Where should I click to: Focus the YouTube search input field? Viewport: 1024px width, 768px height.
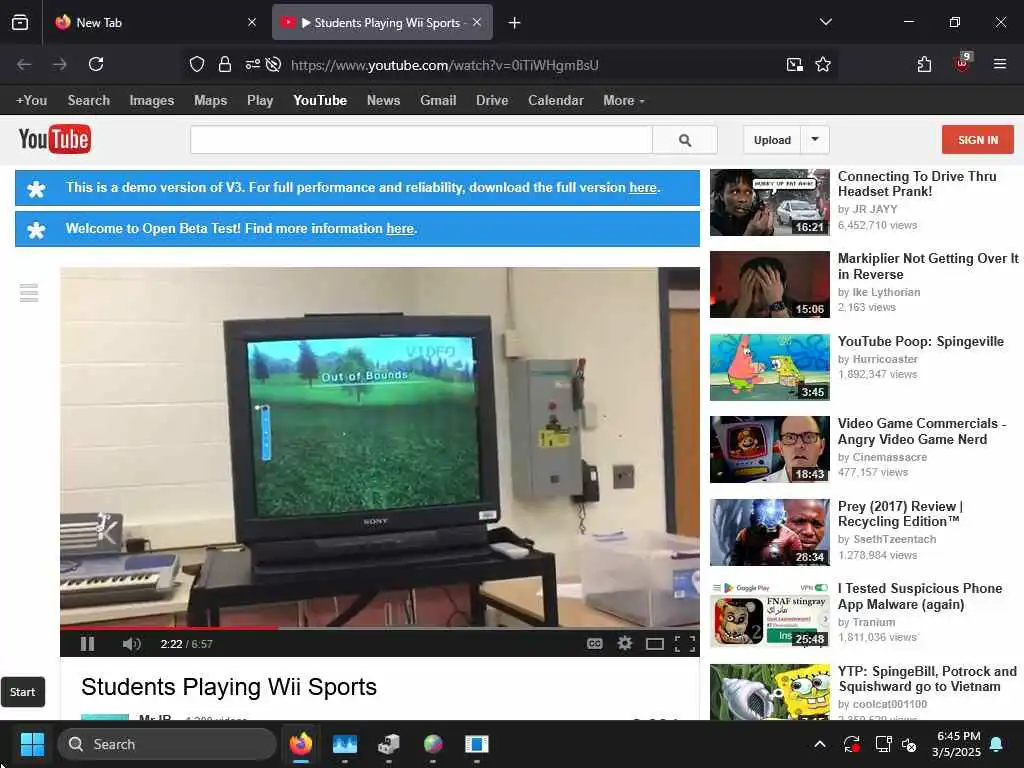coord(421,140)
